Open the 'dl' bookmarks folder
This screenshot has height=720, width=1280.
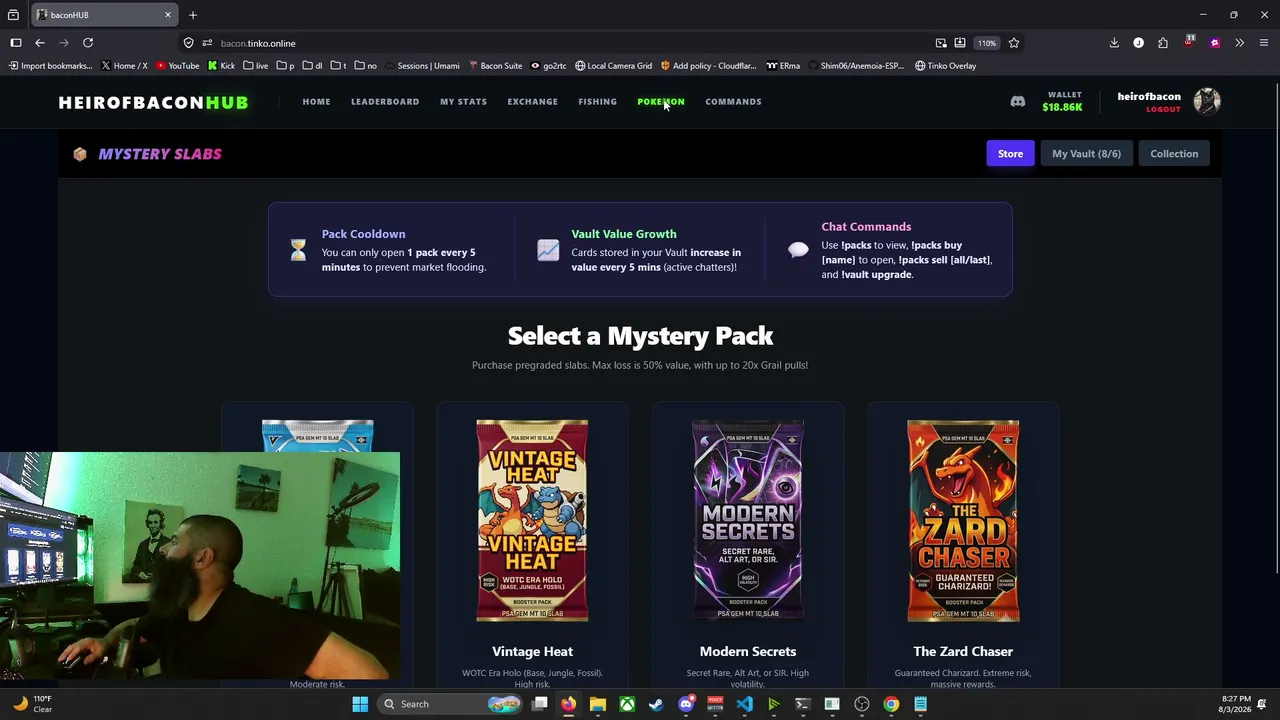312,66
